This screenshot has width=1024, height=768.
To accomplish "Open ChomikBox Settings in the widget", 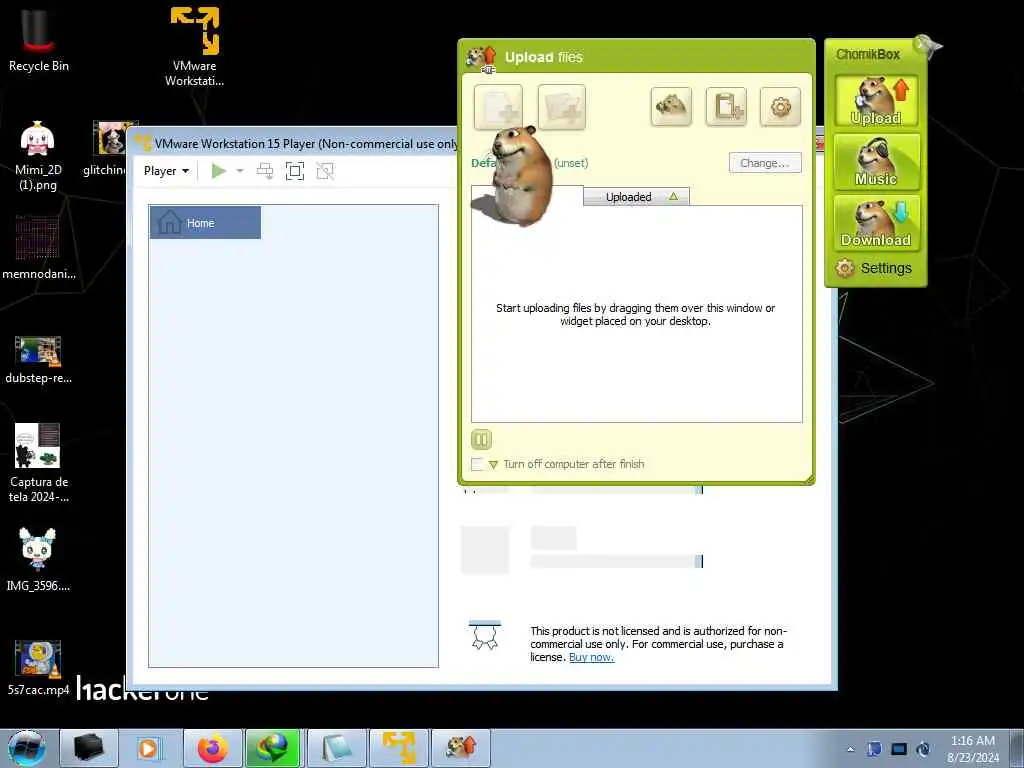I will click(x=874, y=268).
